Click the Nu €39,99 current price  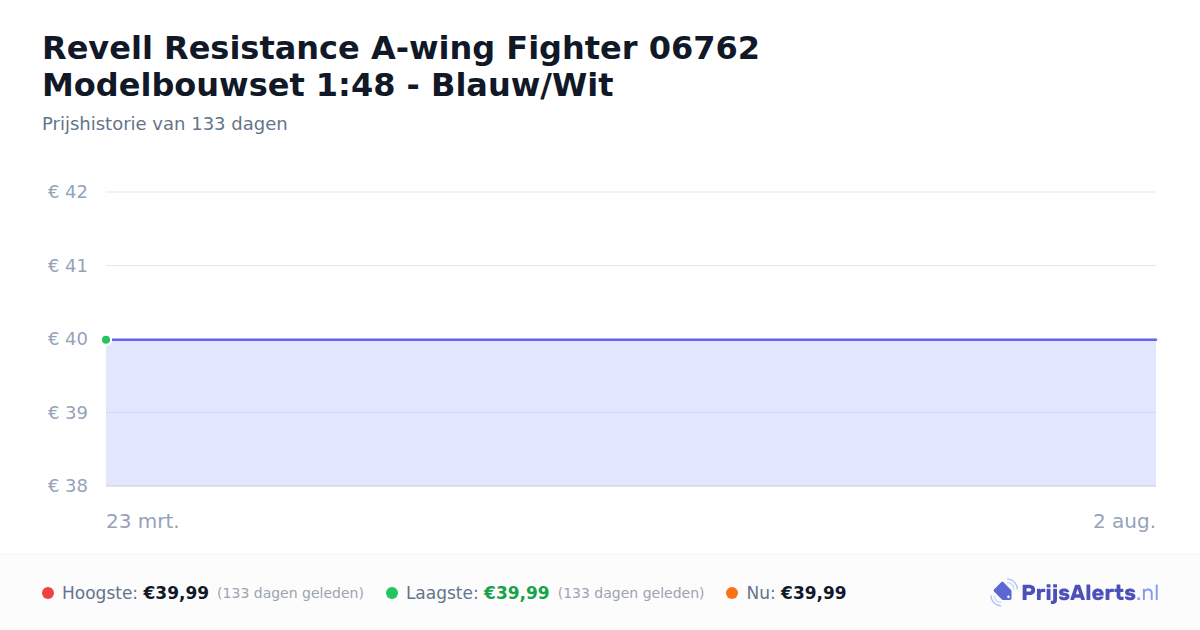(813, 593)
